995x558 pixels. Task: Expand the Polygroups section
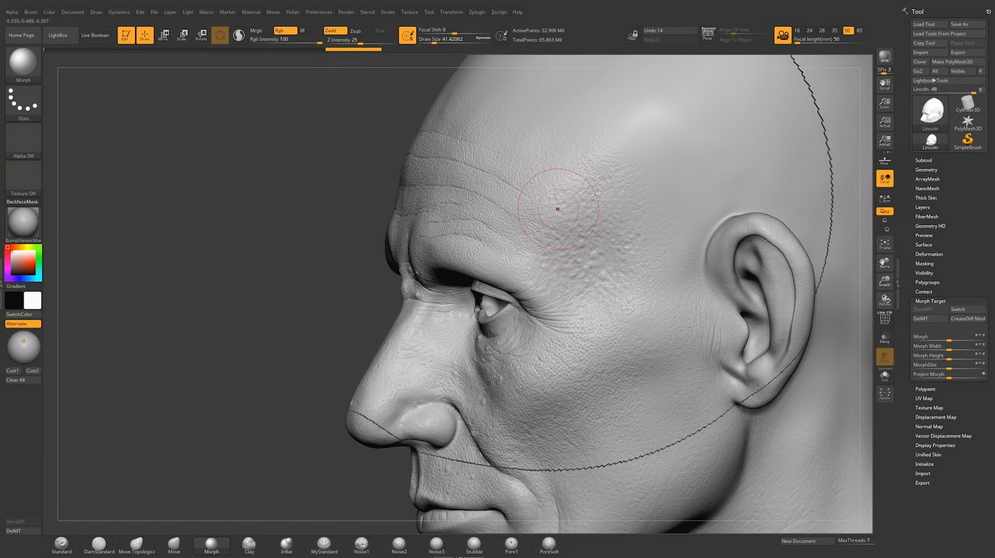(x=927, y=282)
